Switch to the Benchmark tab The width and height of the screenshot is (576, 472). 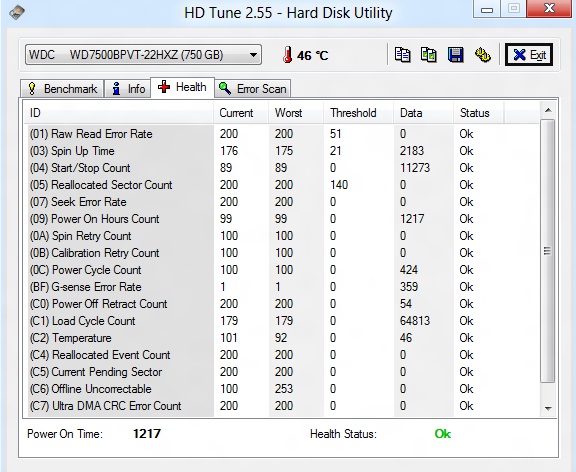[x=62, y=89]
